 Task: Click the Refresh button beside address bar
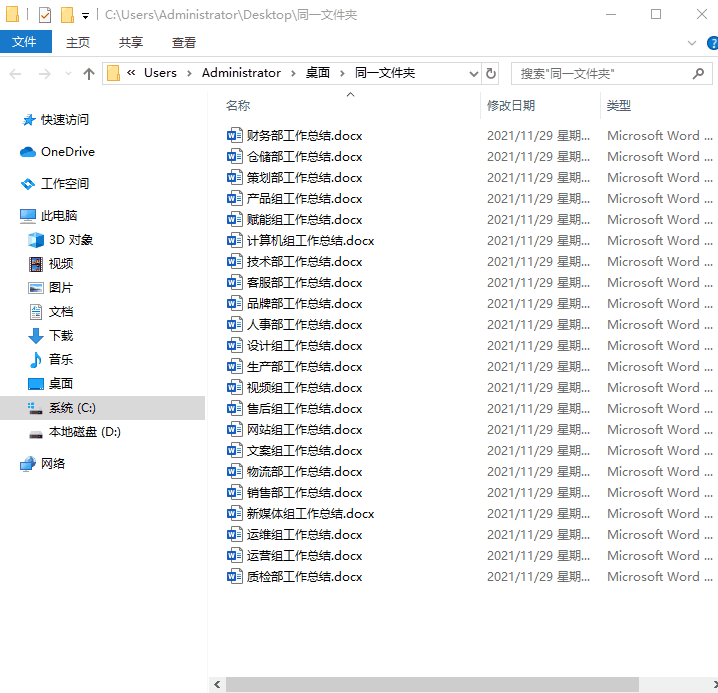491,73
